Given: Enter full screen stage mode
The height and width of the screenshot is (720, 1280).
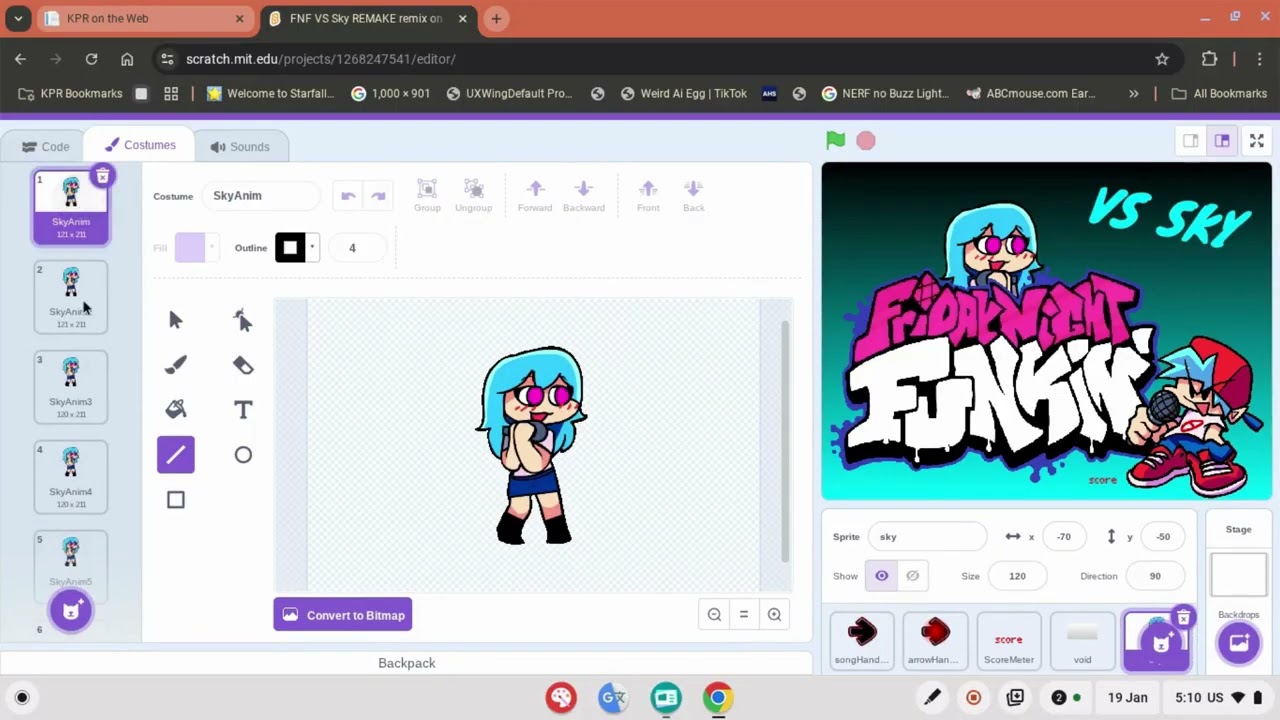Looking at the screenshot, I should pos(1257,141).
